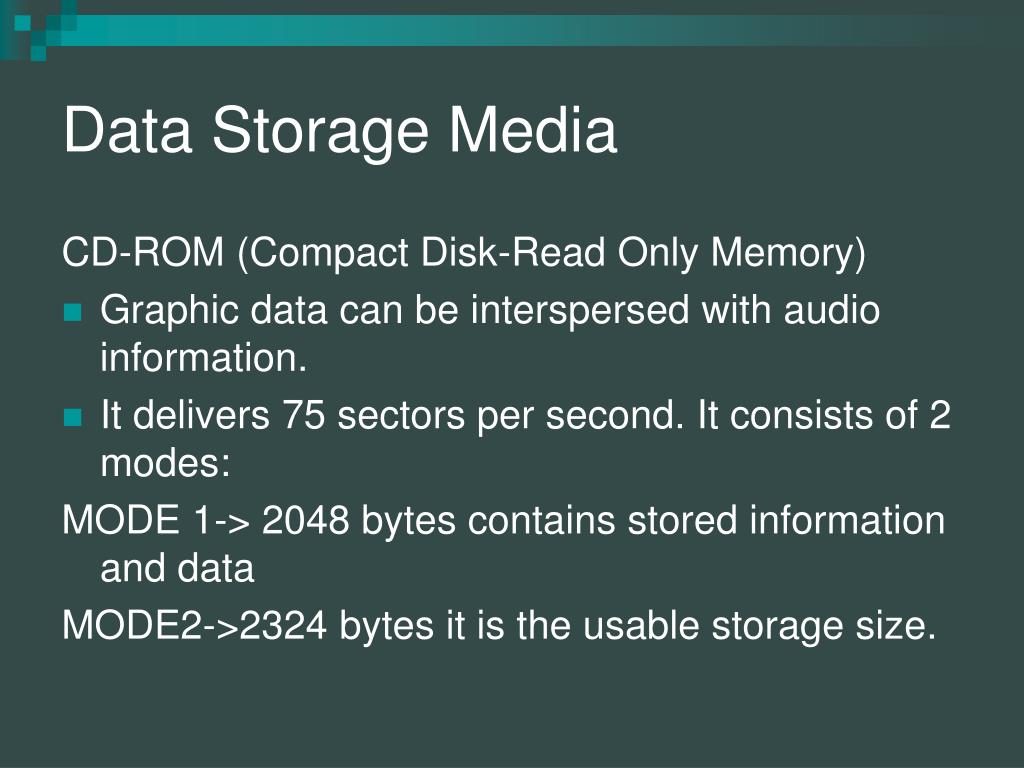Click the number "2048" in Mode 1 line
Viewport: 1024px width, 768px height.
tap(305, 520)
